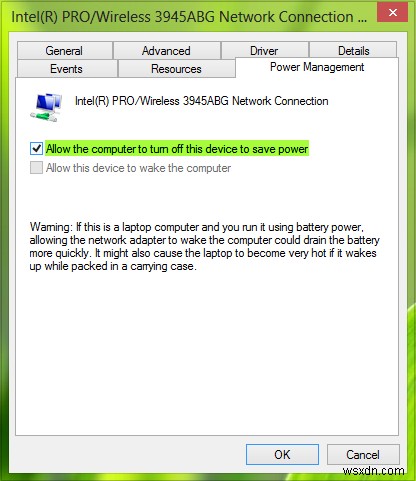View the Details tab
Viewport: 416px width, 481px height.
point(353,51)
